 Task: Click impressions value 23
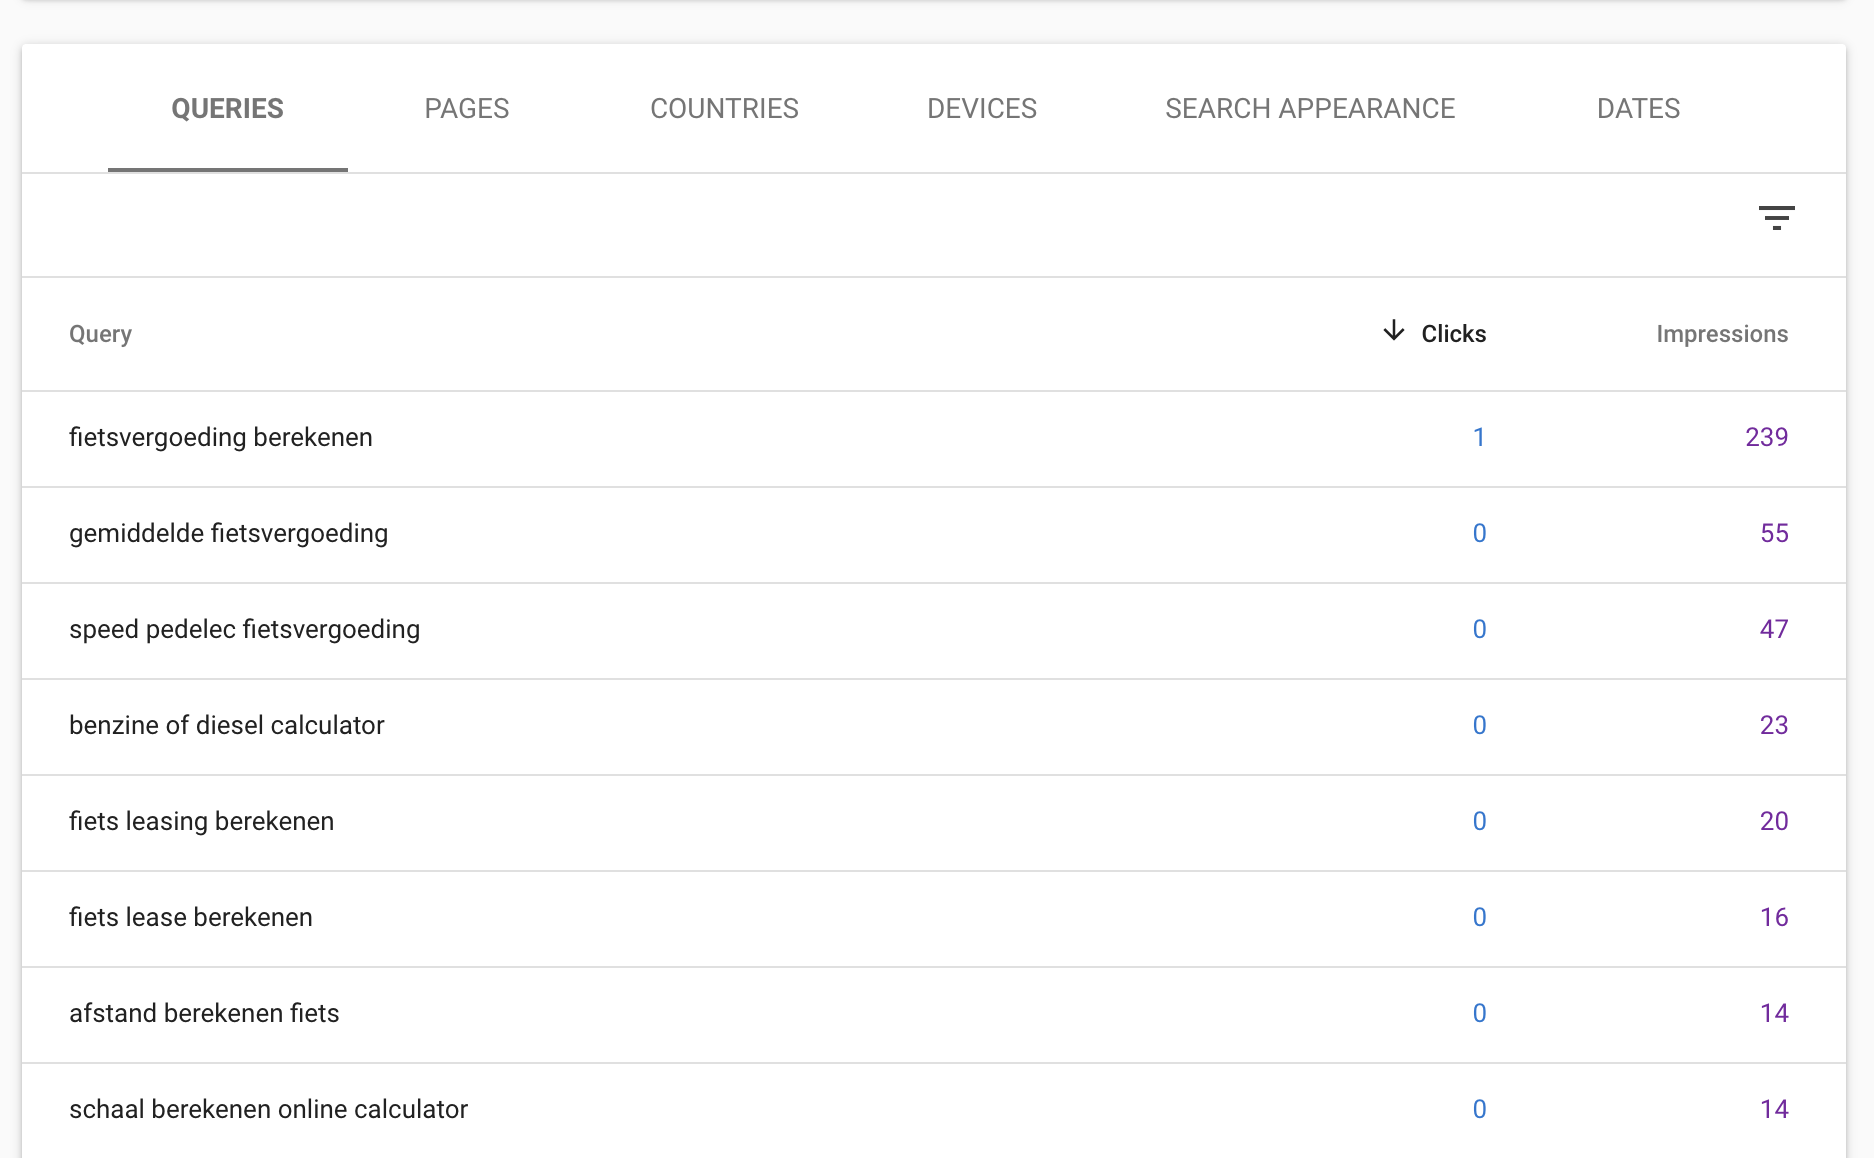point(1774,726)
